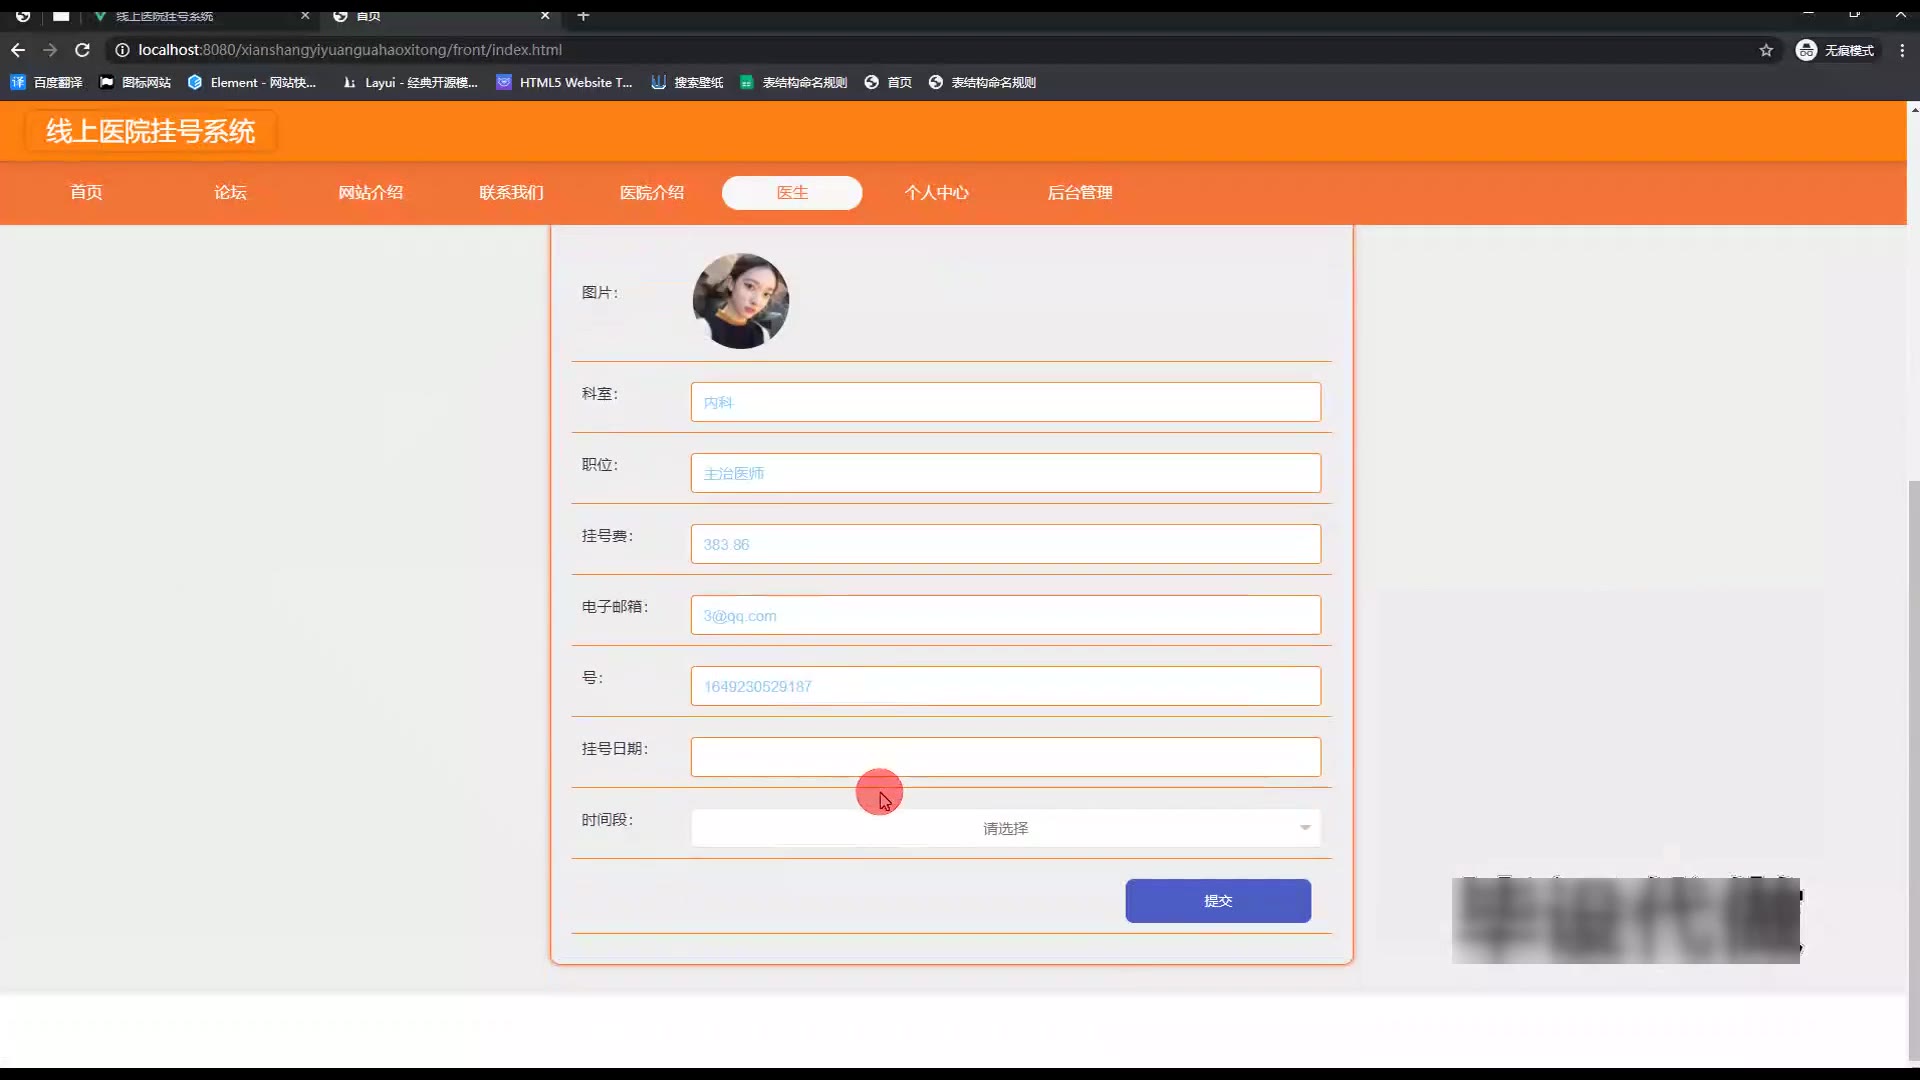Viewport: 1920px width, 1080px height.
Task: Open browser three-dot menu
Action: [x=1902, y=50]
